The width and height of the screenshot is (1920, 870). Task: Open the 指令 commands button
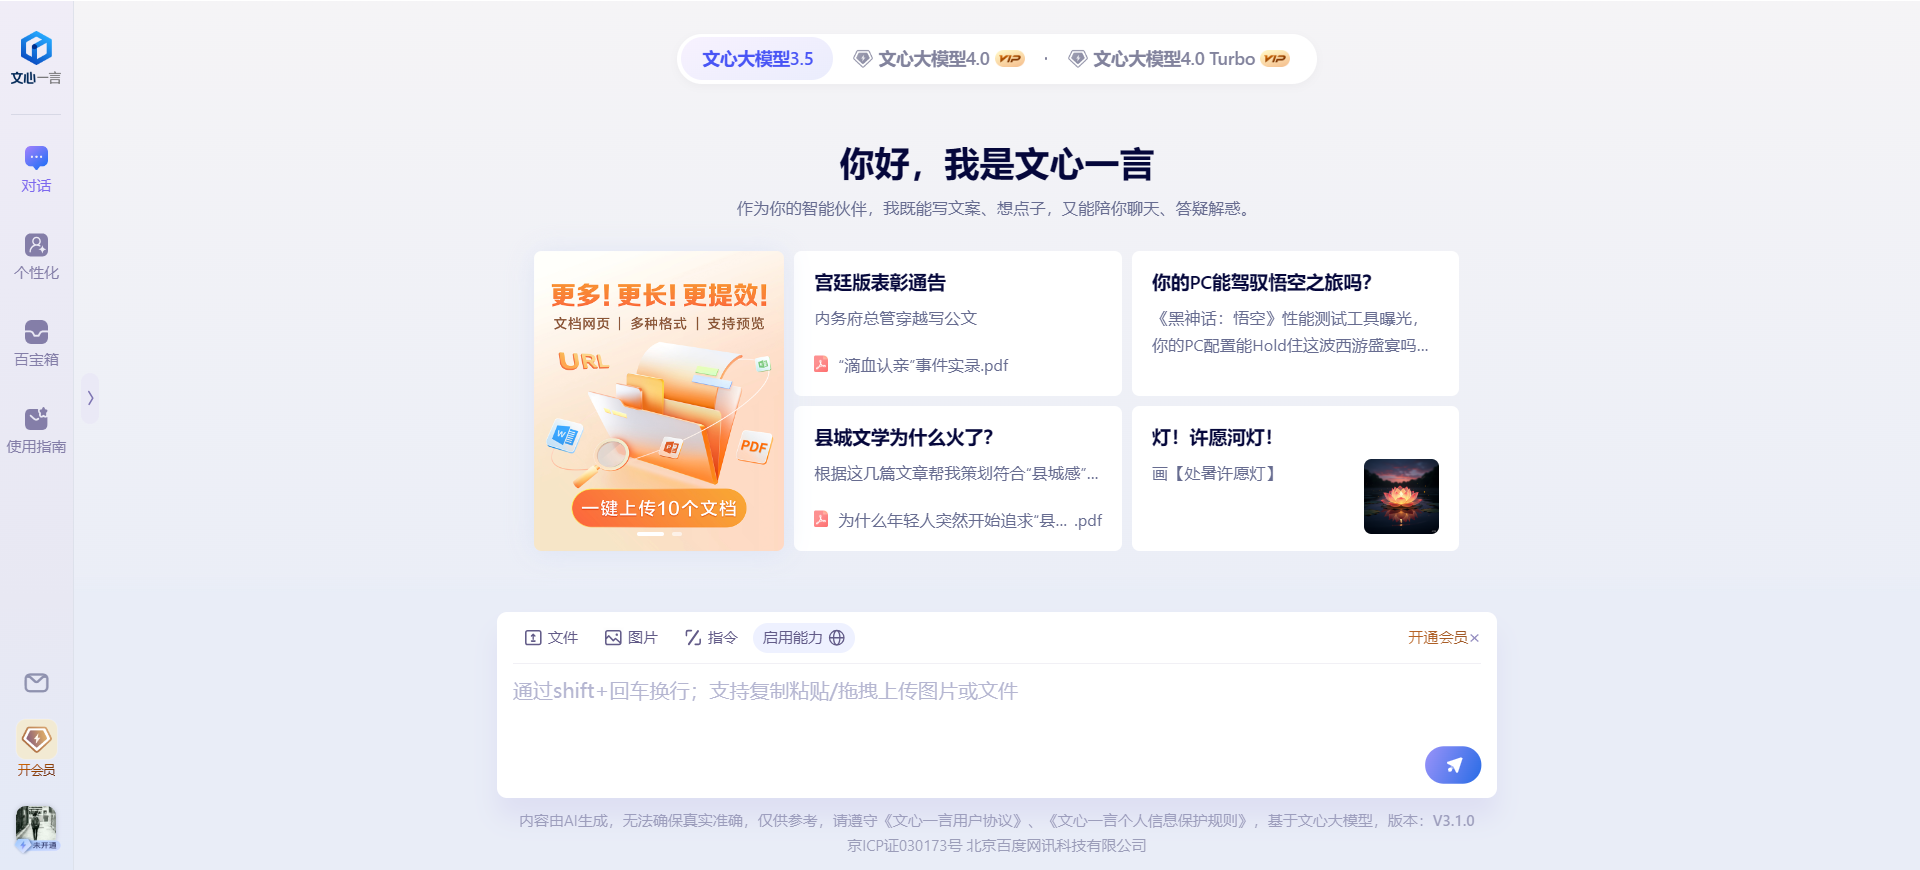(x=711, y=637)
